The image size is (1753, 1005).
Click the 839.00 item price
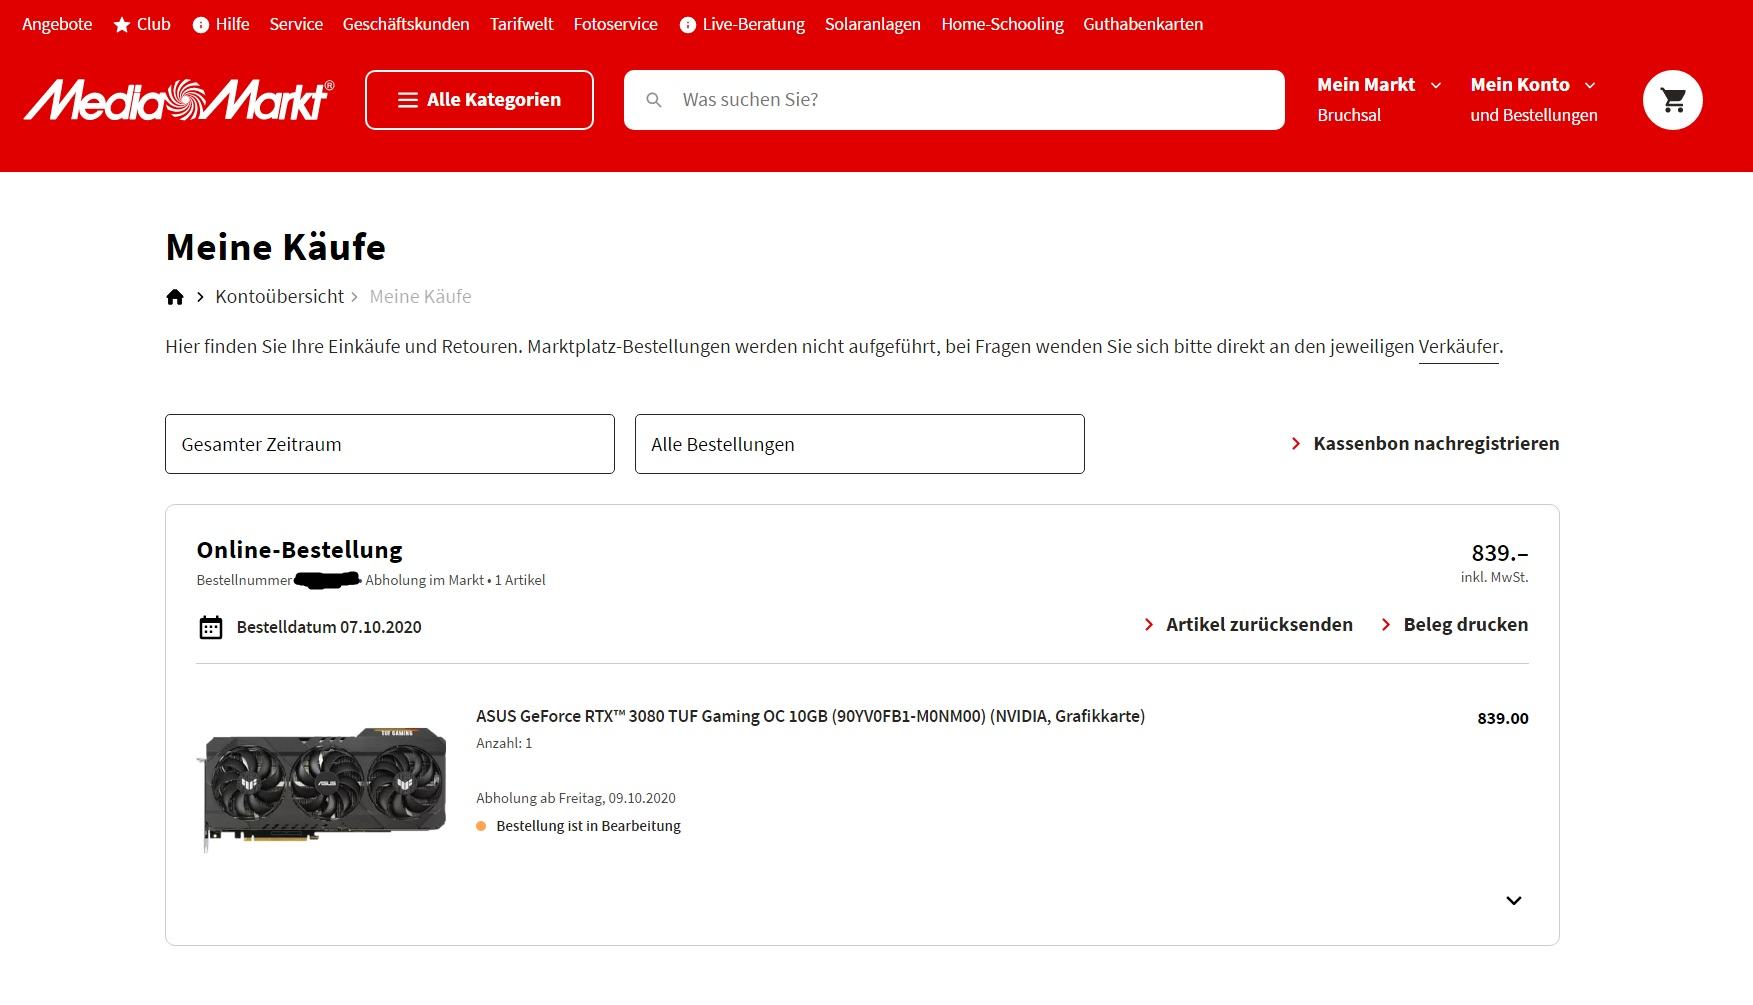coord(1503,718)
